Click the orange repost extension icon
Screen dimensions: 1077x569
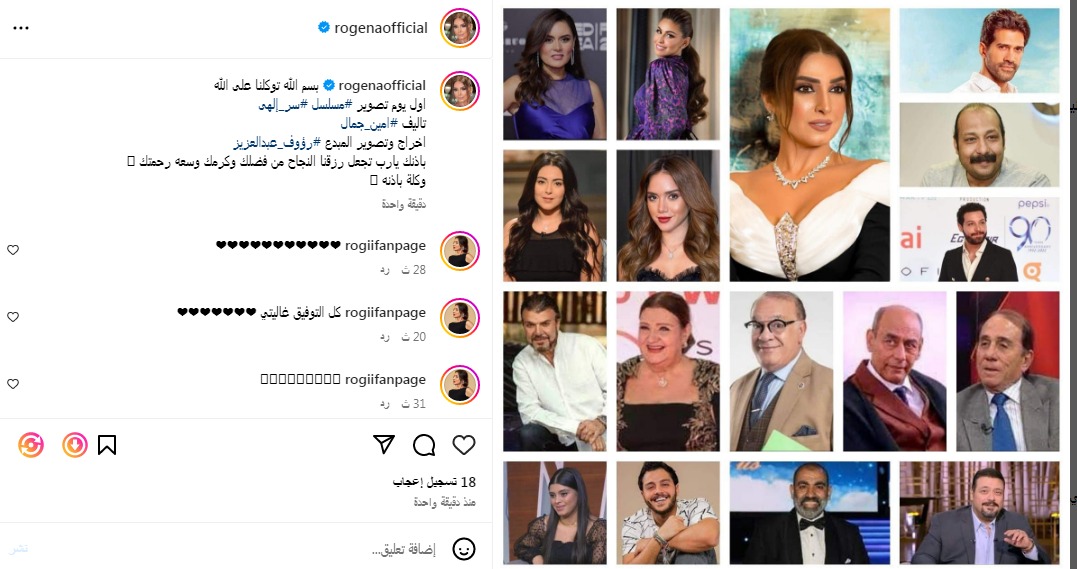point(31,445)
